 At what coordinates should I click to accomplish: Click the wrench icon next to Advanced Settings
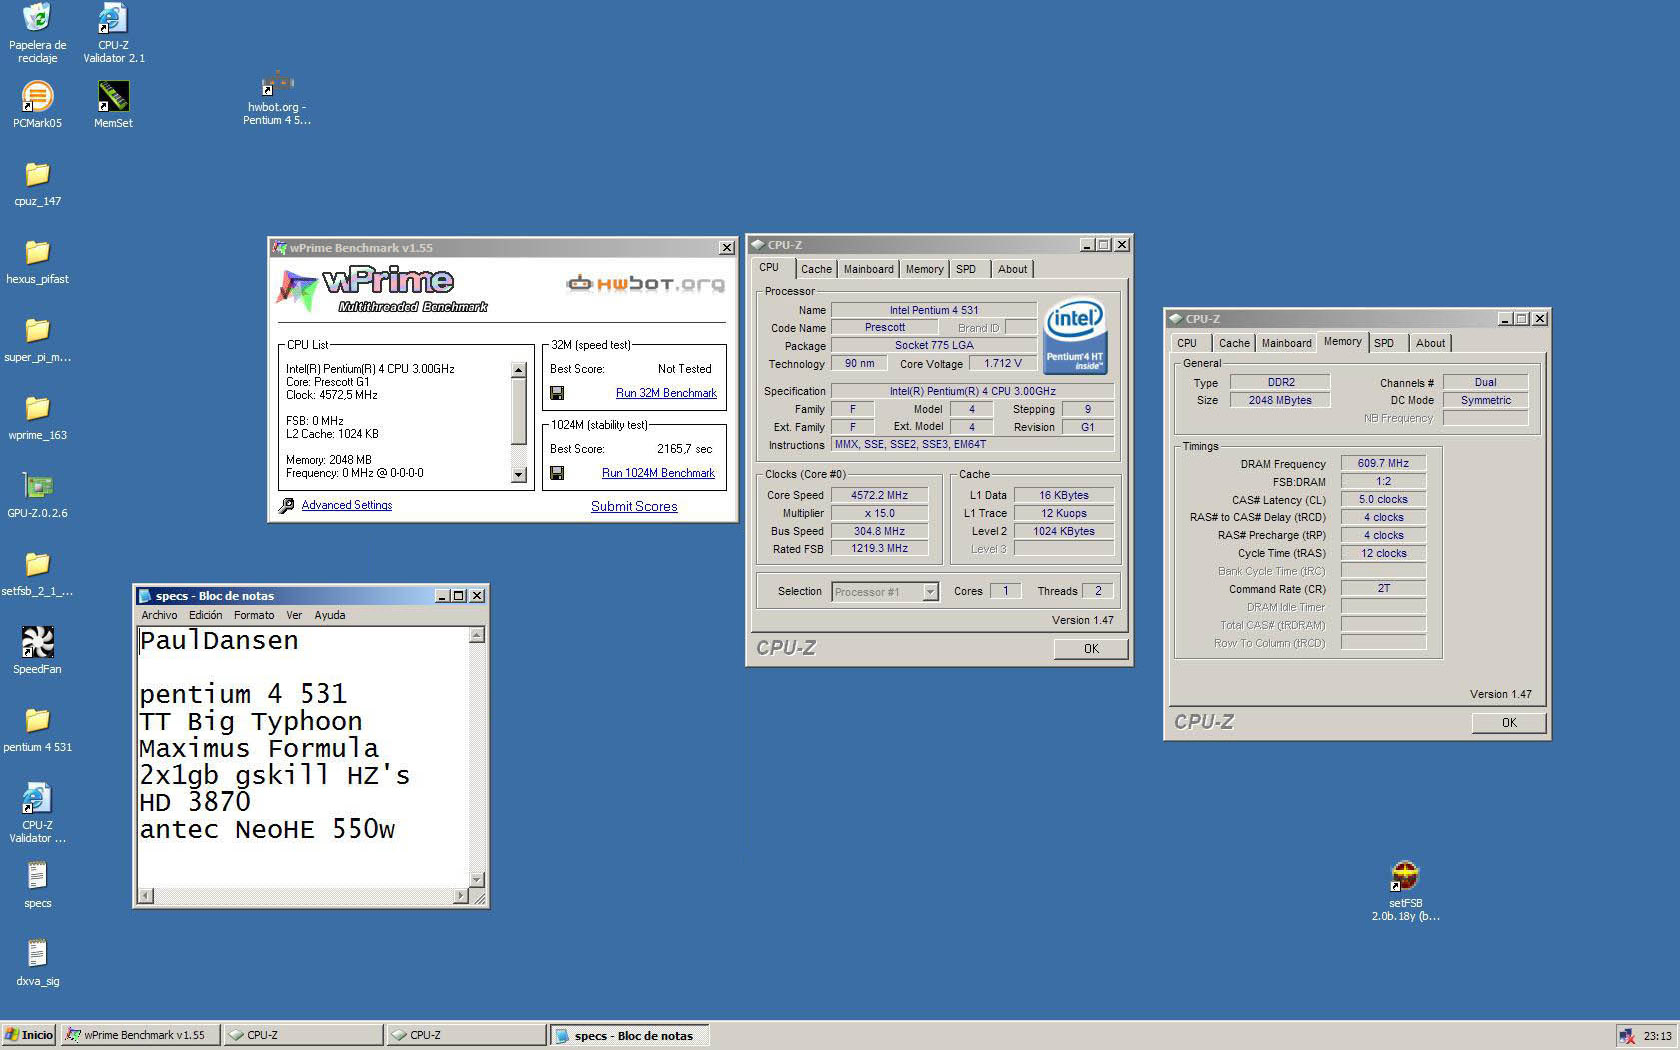pos(286,505)
